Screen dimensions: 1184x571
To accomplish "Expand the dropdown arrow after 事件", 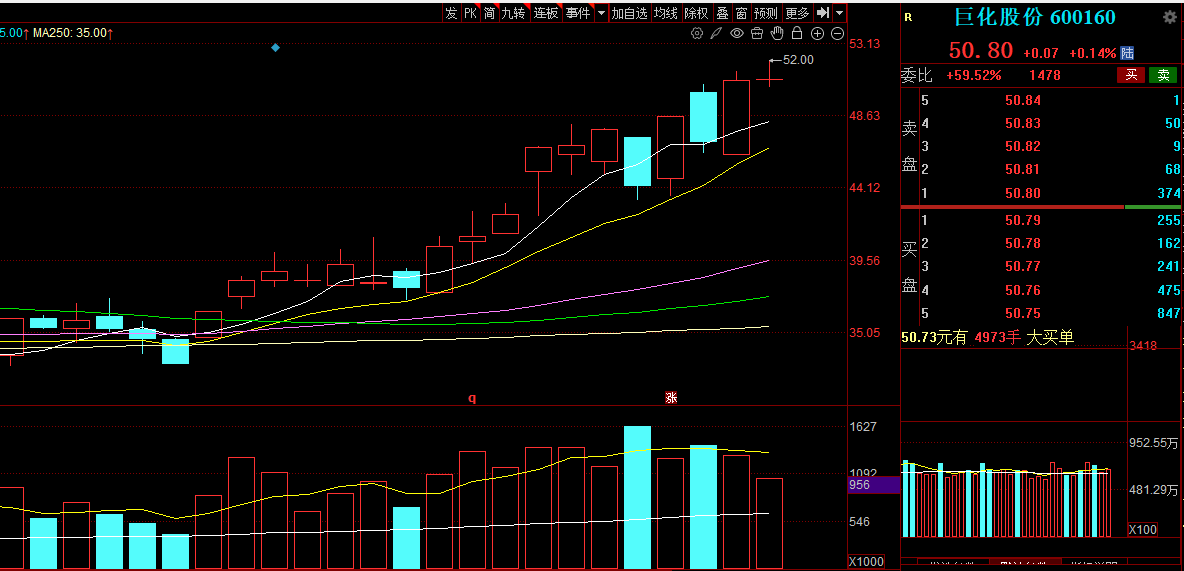I will [601, 13].
